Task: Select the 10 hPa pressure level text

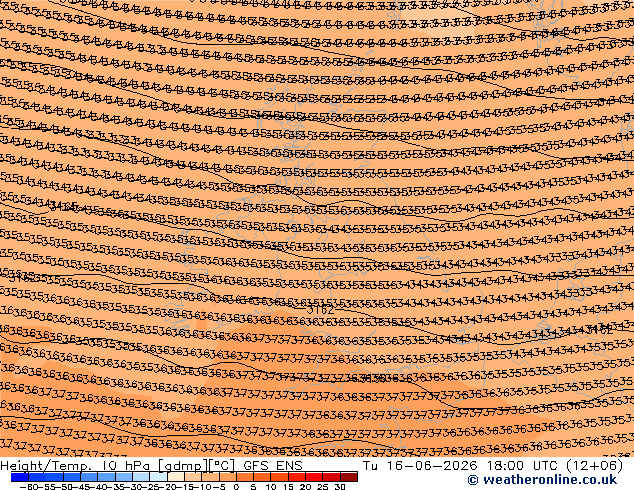Action: 125,466
